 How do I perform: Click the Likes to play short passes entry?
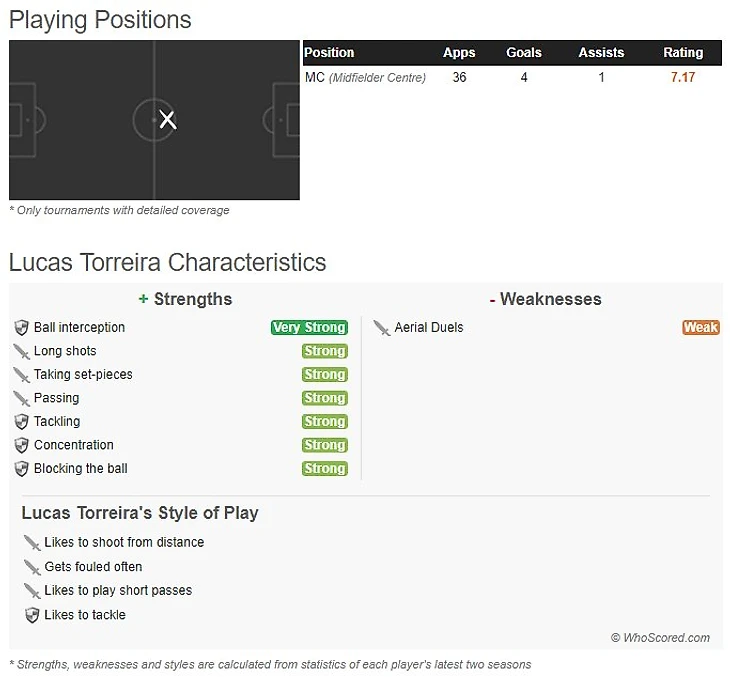[x=118, y=591]
